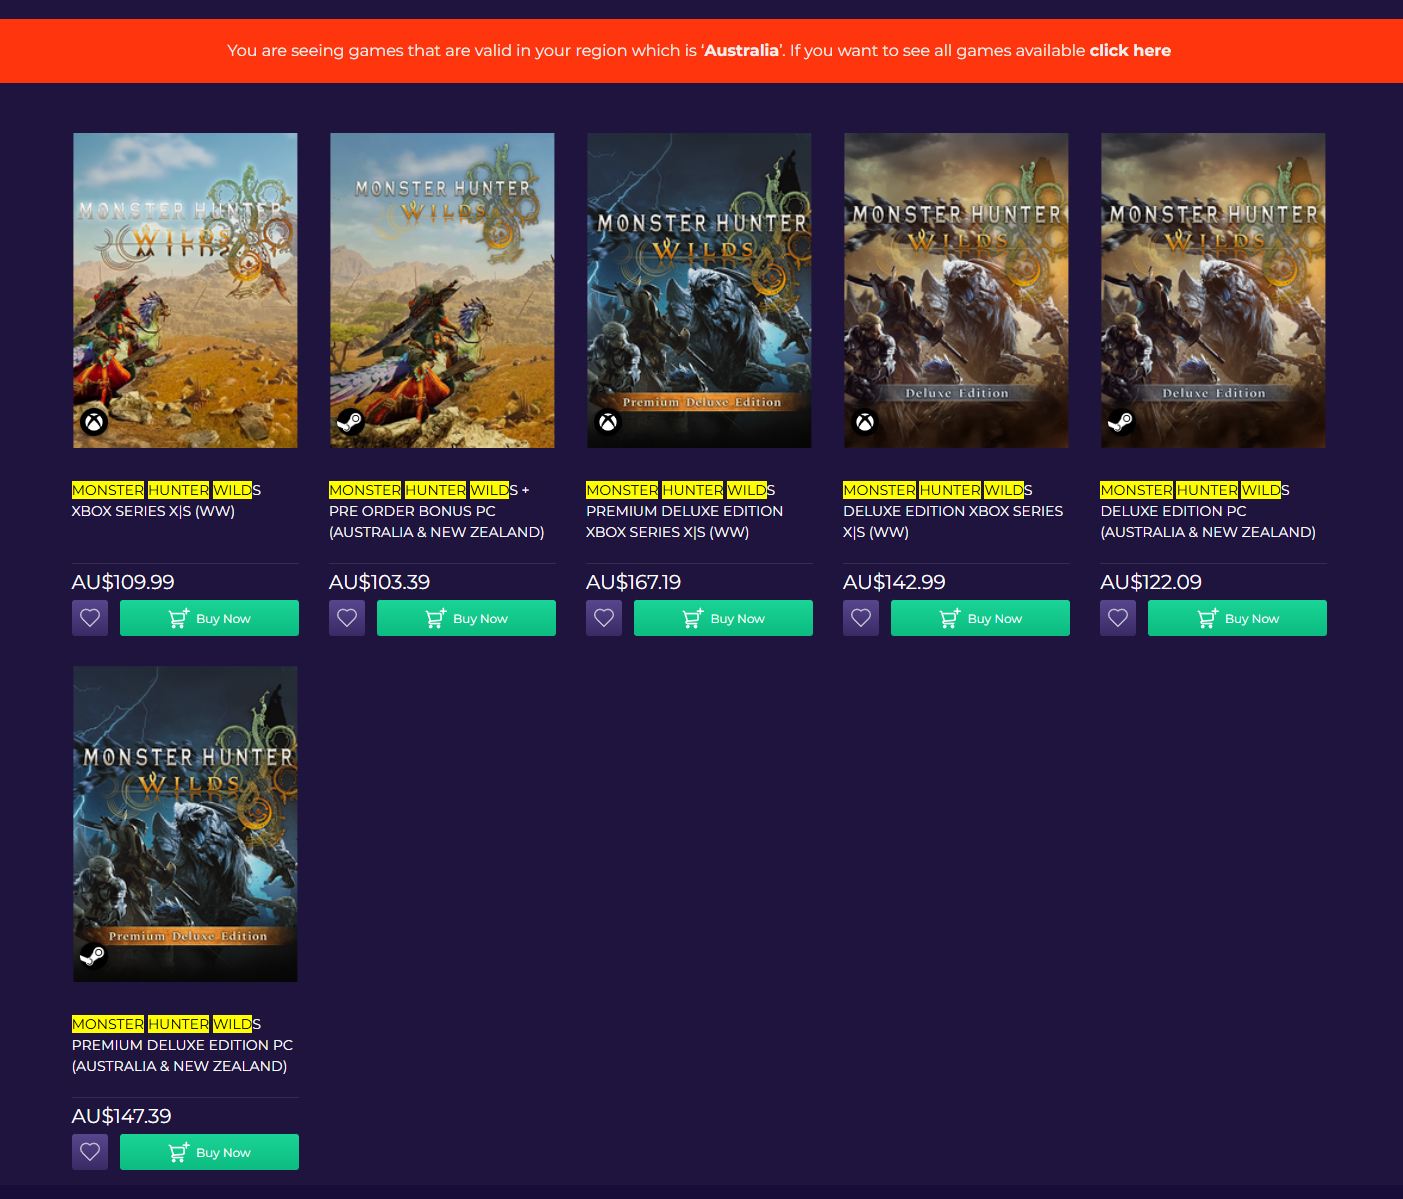Click the Xbox logo on the standard edition cover
1403x1199 pixels.
click(94, 422)
